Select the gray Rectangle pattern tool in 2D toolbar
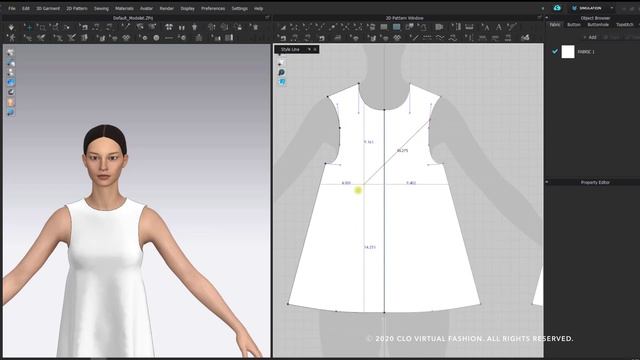 click(x=384, y=27)
